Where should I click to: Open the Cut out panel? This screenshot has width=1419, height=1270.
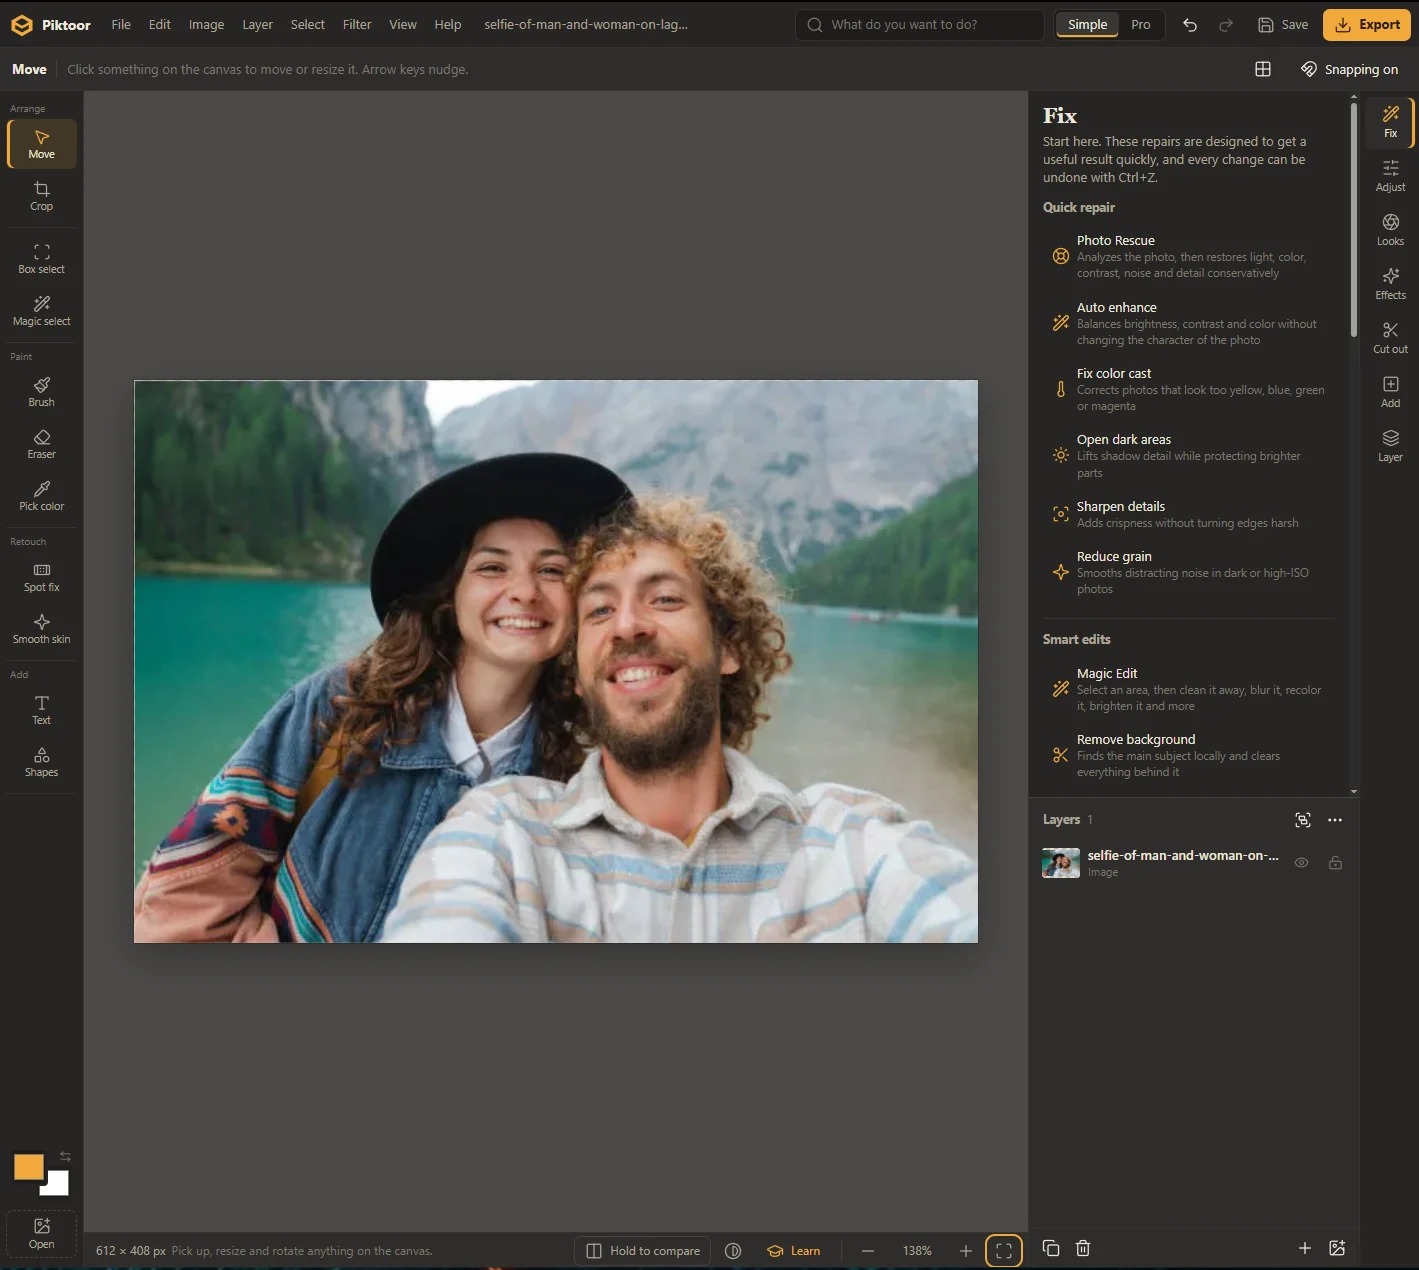(1390, 338)
